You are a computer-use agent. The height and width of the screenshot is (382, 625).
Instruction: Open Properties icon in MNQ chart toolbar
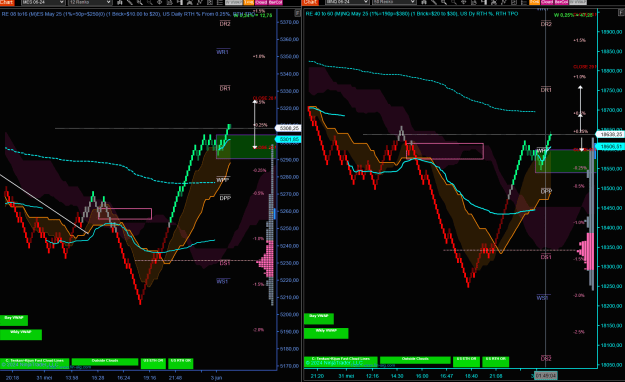[513, 2]
